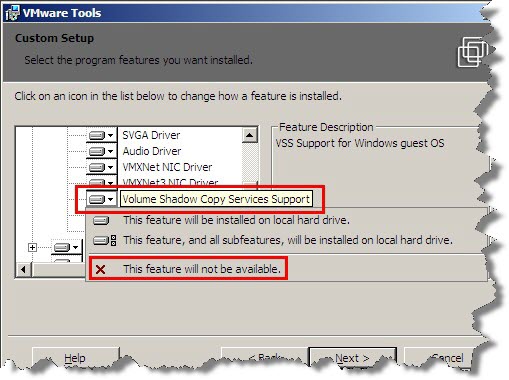Click the SVGA Driver drive icon
This screenshot has height=380, width=509.
[97, 135]
